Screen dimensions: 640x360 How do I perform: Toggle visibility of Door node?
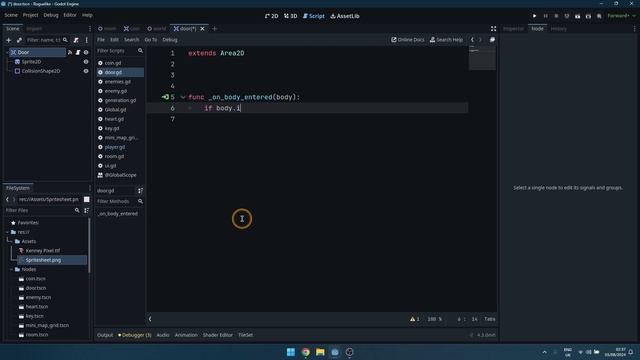[x=86, y=52]
